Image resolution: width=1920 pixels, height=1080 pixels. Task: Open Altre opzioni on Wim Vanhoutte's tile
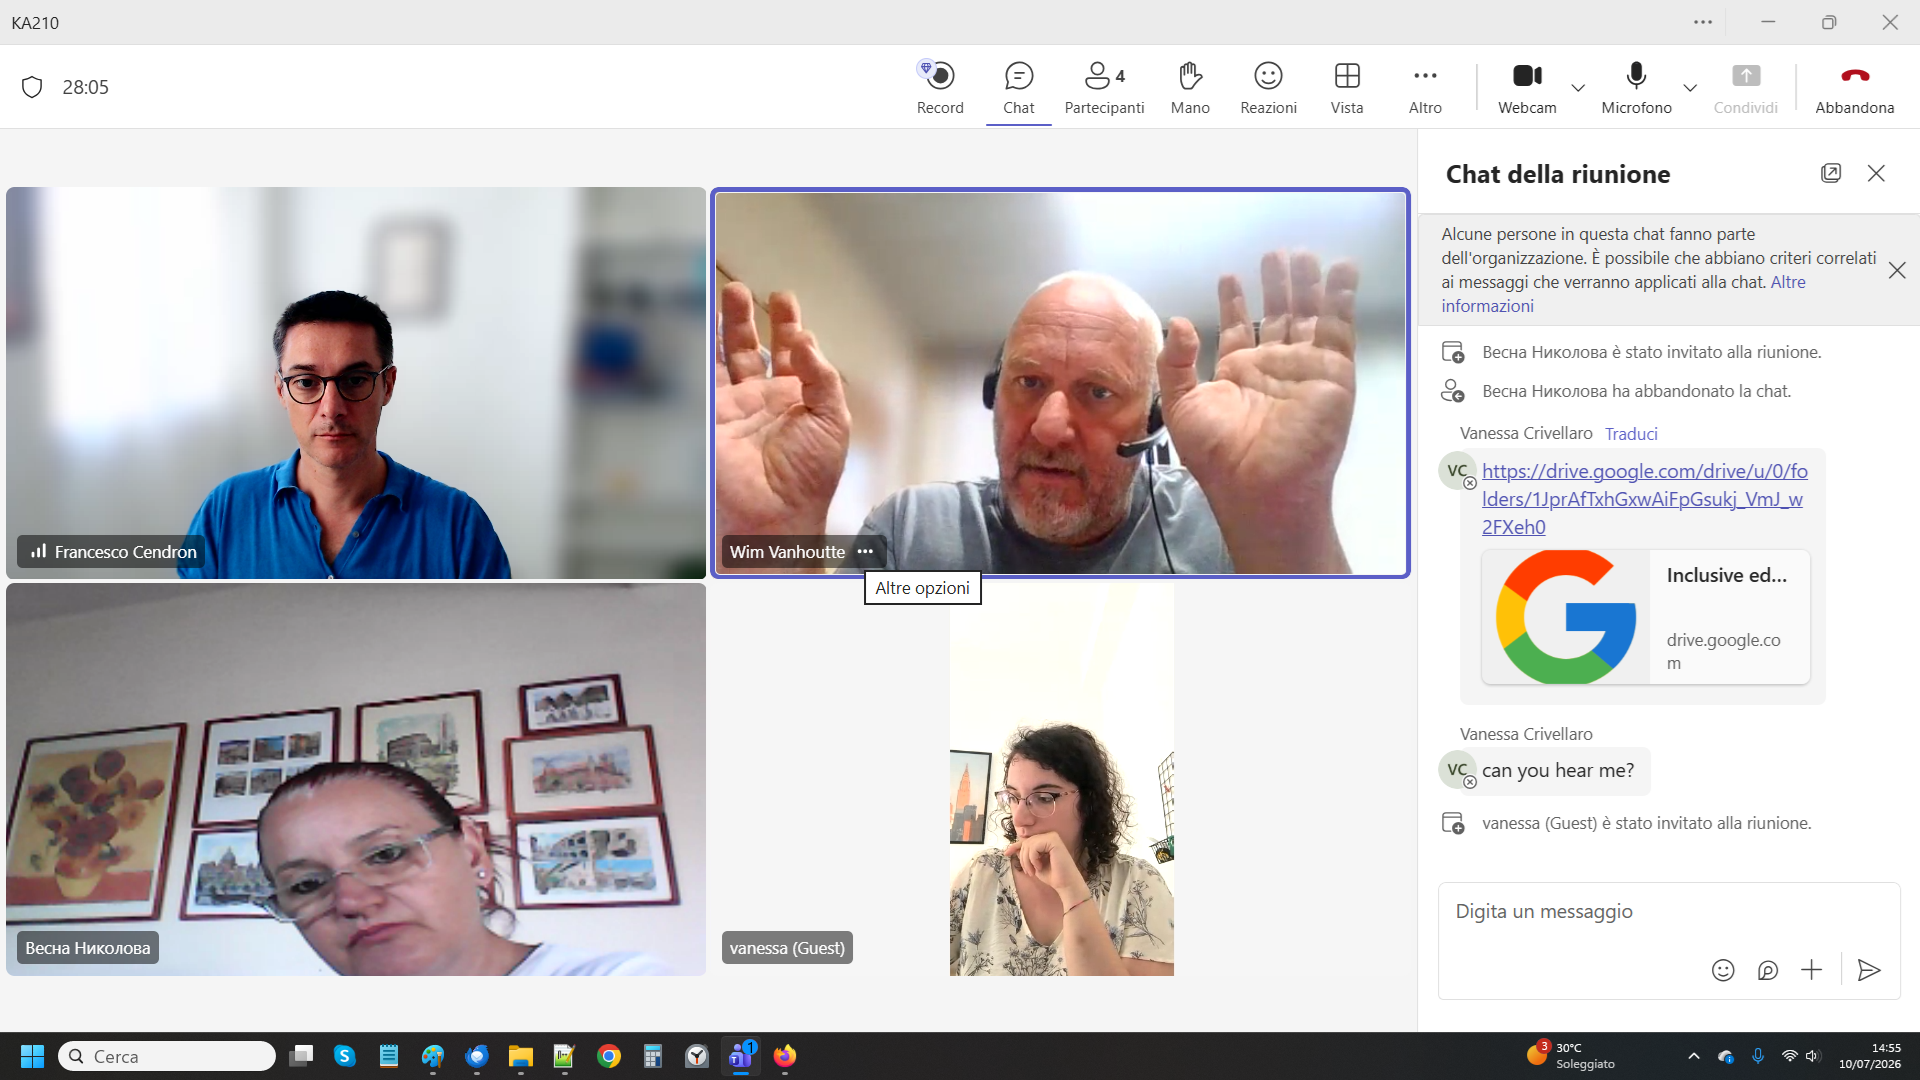pos(865,552)
